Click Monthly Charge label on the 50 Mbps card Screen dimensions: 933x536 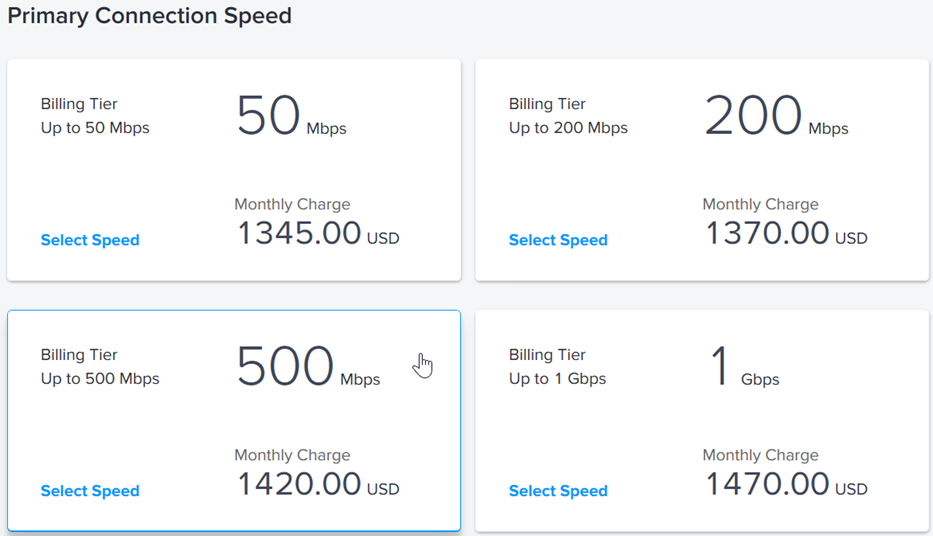(x=292, y=204)
